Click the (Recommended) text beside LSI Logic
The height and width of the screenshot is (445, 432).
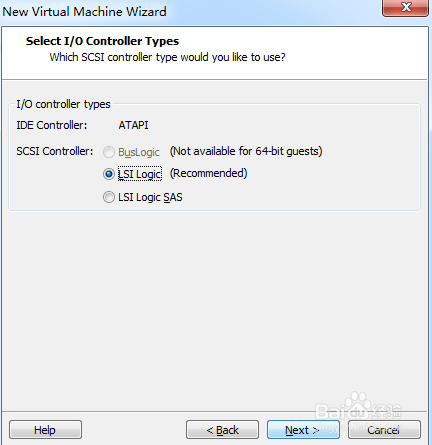tap(209, 173)
